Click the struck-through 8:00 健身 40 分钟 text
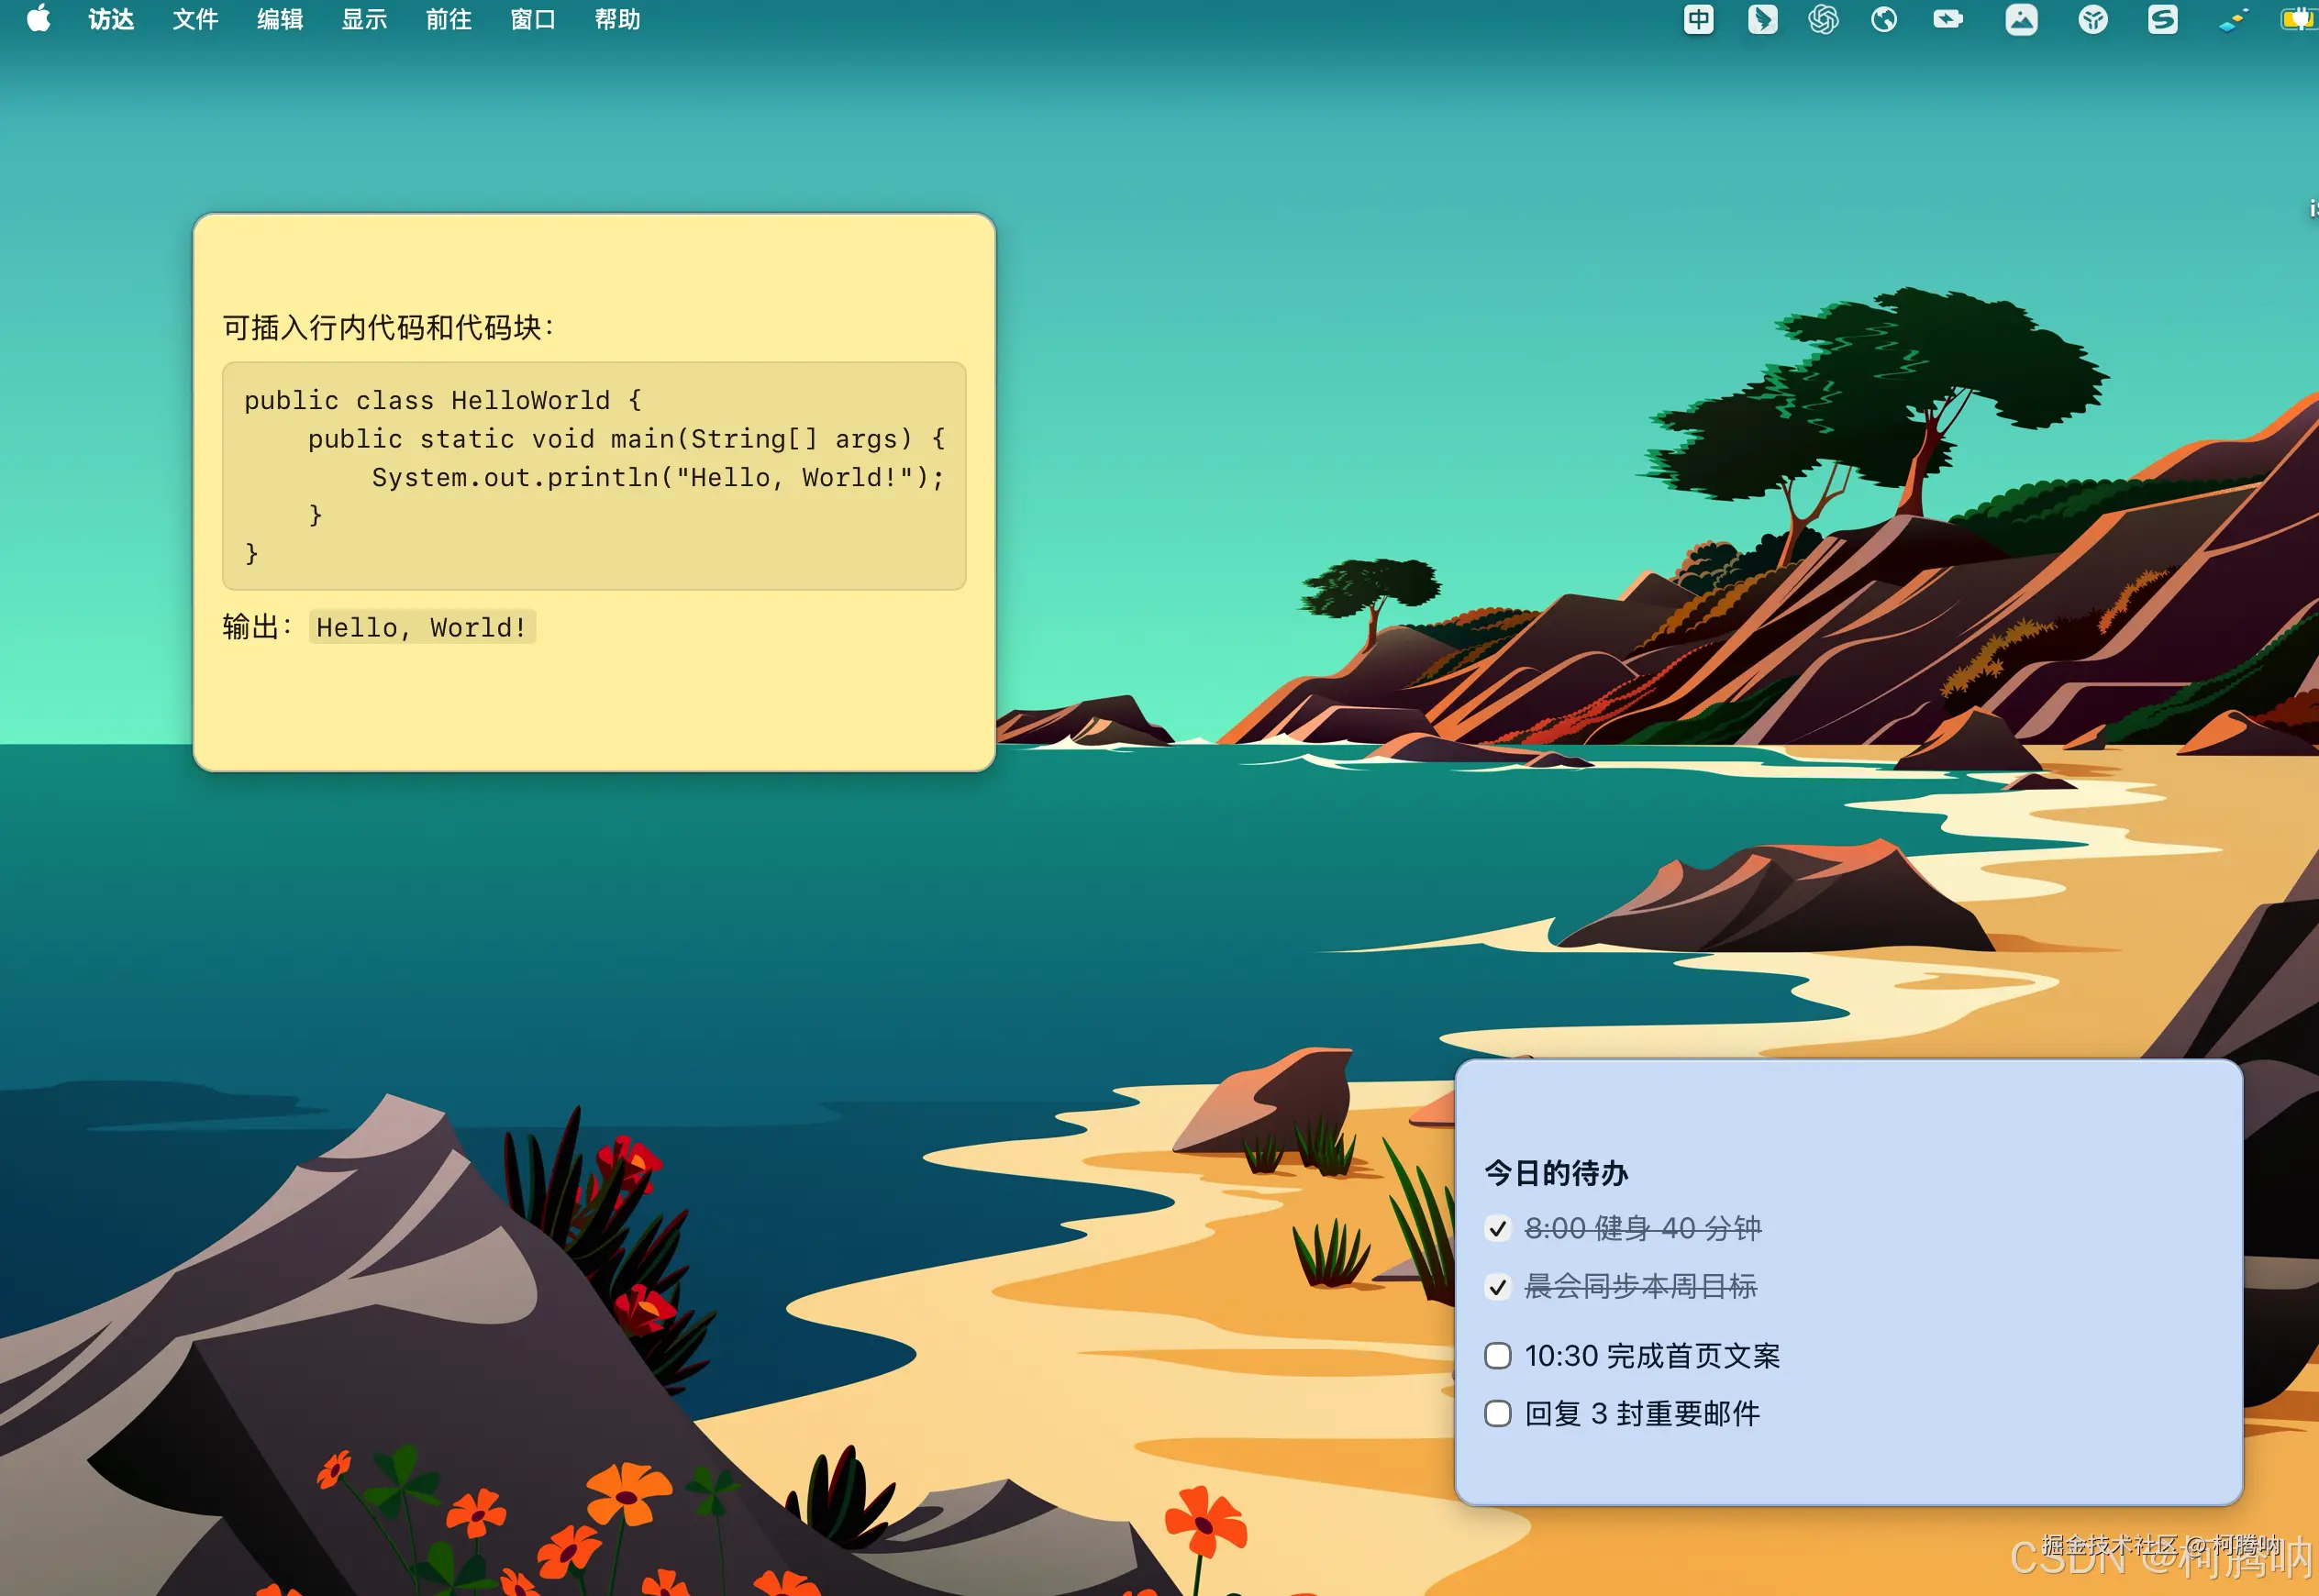The height and width of the screenshot is (1596, 2319). point(1642,1228)
